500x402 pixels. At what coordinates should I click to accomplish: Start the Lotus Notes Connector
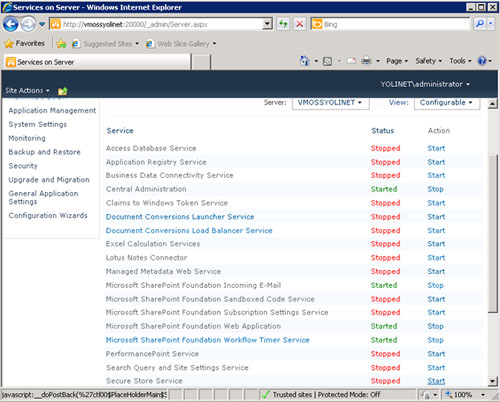[x=436, y=258]
